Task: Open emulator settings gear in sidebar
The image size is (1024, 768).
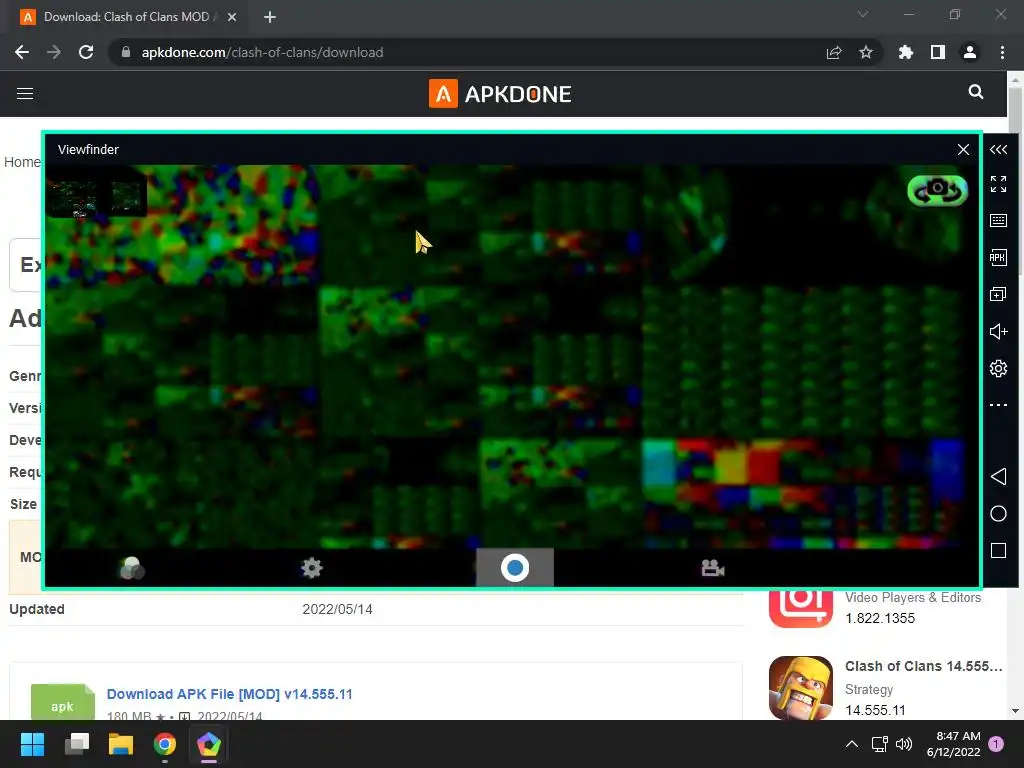Action: point(998,368)
